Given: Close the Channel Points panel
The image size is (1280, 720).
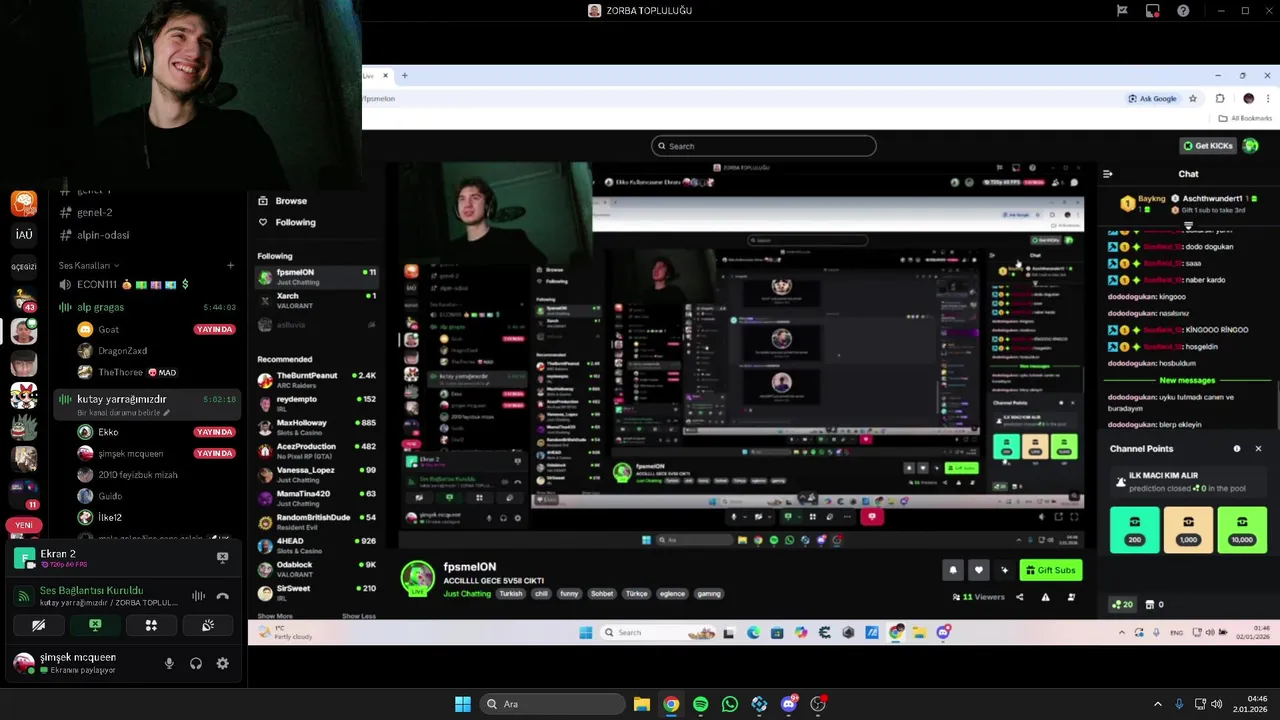Looking at the screenshot, I should click(x=1258, y=449).
